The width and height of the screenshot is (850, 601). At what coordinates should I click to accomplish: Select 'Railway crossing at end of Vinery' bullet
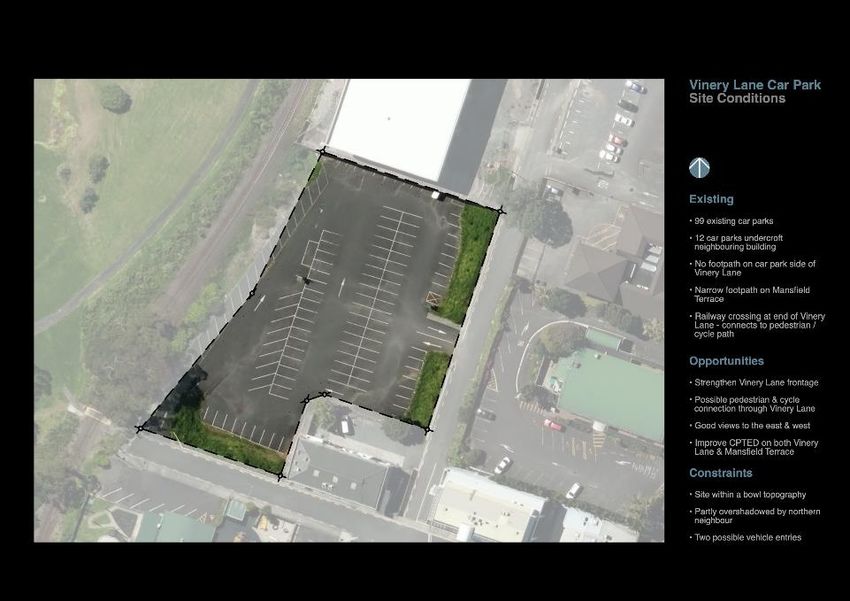pos(757,325)
